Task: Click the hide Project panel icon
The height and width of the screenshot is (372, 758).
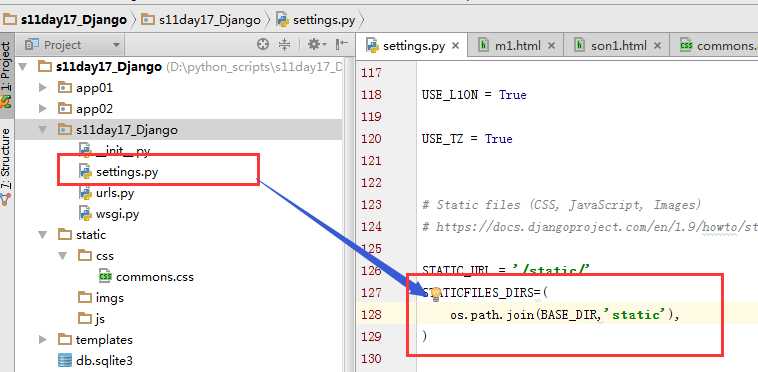Action: [x=342, y=45]
